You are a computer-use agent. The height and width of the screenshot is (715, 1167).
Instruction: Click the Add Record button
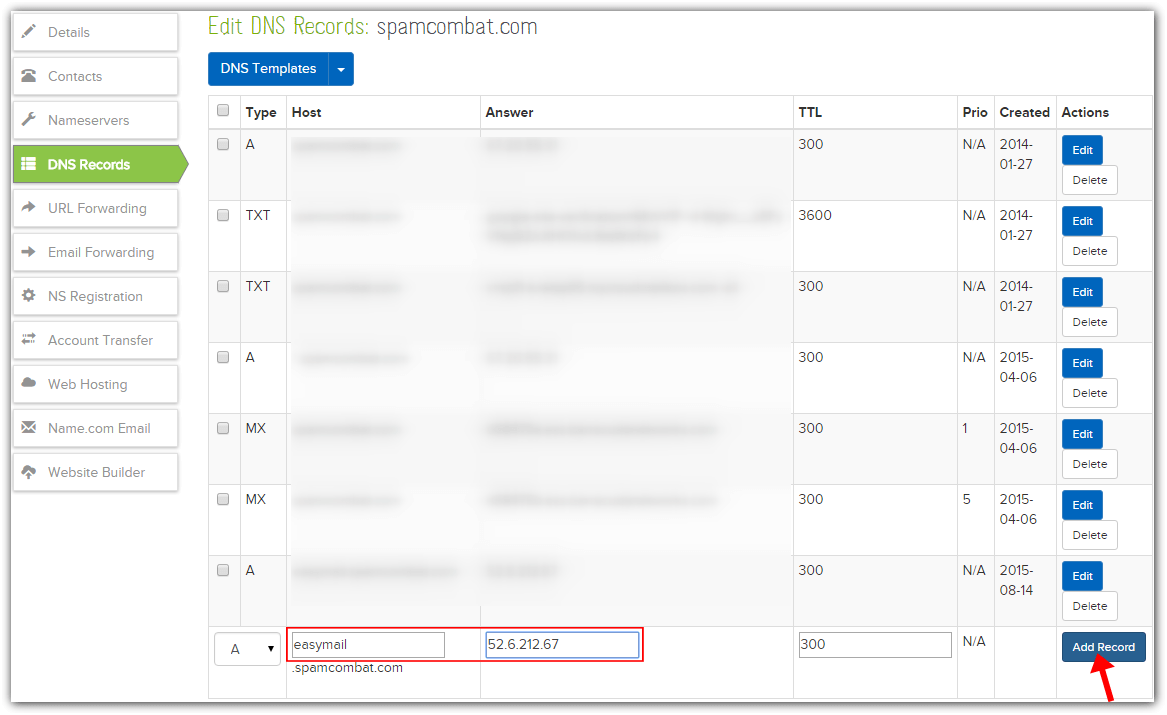pyautogui.click(x=1103, y=647)
